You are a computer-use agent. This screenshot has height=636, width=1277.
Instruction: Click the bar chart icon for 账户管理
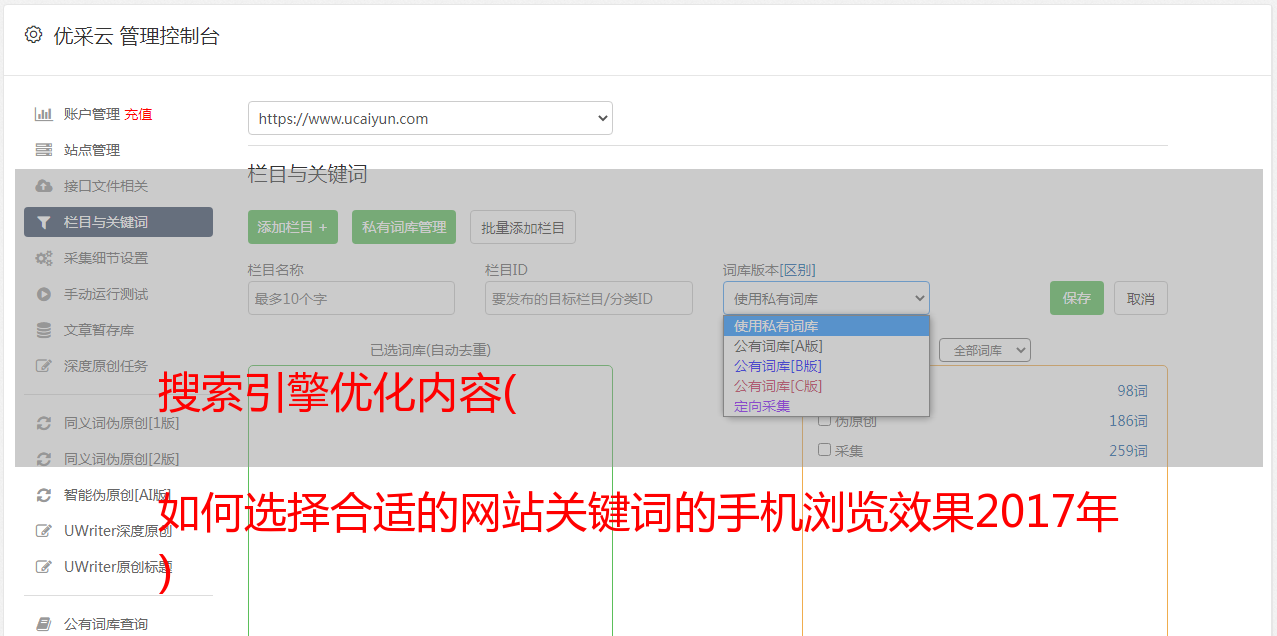(x=43, y=114)
